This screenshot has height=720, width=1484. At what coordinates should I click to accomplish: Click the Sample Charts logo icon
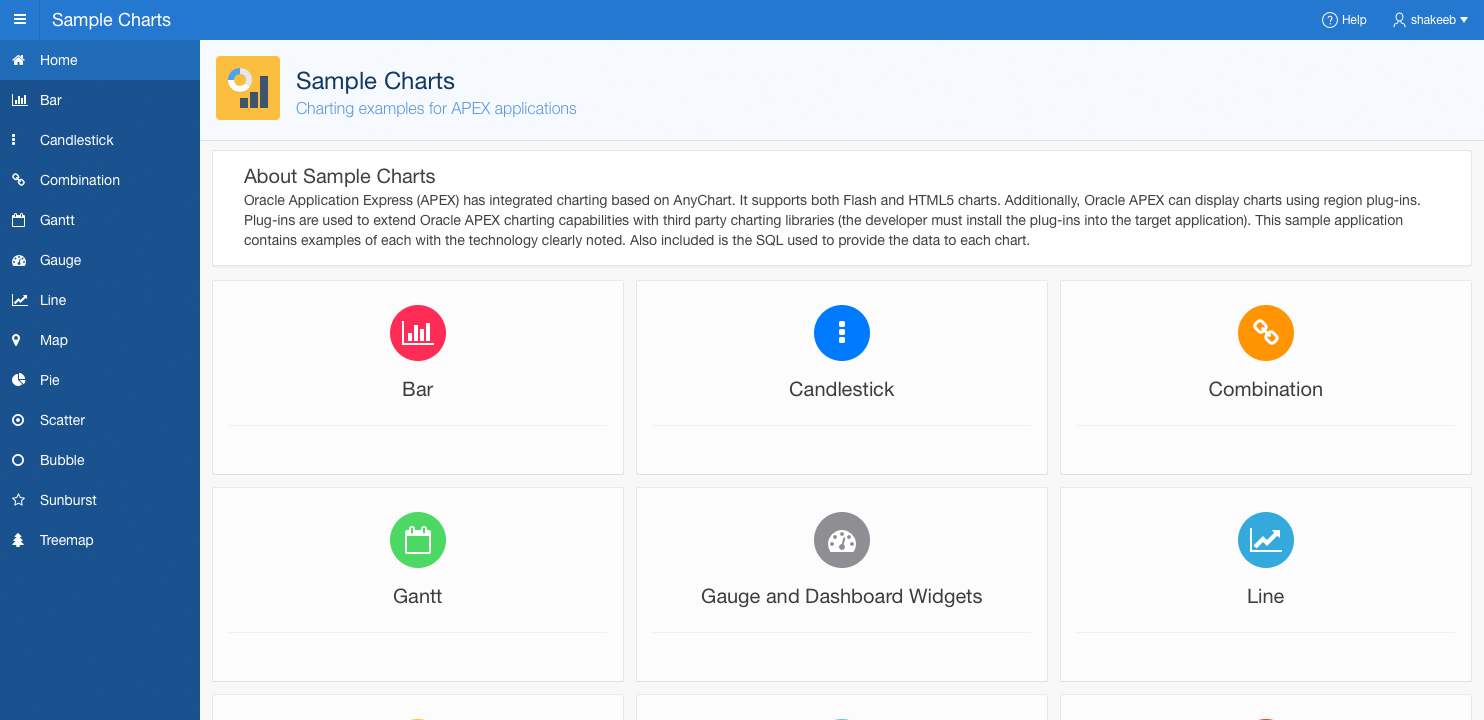pos(248,88)
